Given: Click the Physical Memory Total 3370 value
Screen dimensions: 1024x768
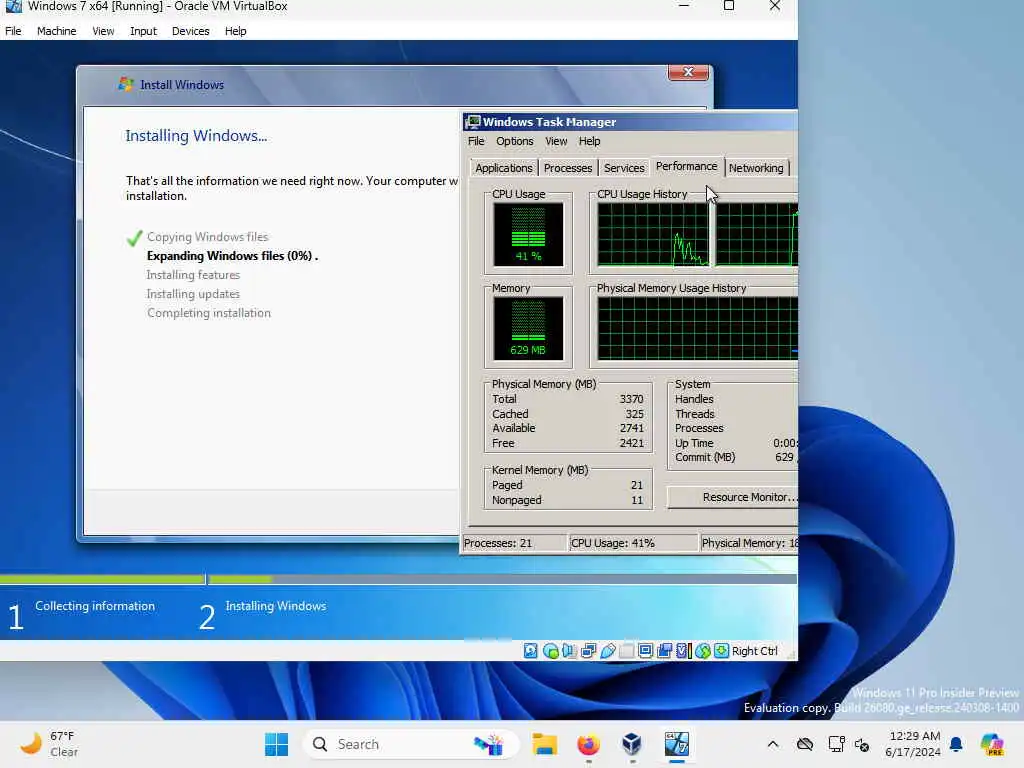Looking at the screenshot, I should tap(631, 399).
